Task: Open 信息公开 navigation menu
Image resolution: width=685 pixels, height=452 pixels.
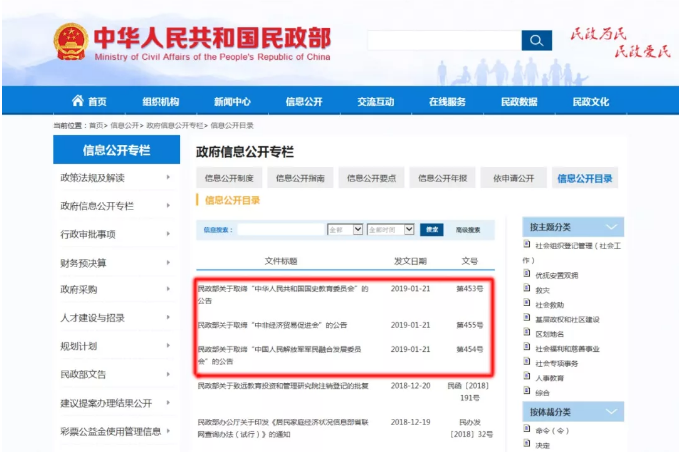Action: coord(304,102)
